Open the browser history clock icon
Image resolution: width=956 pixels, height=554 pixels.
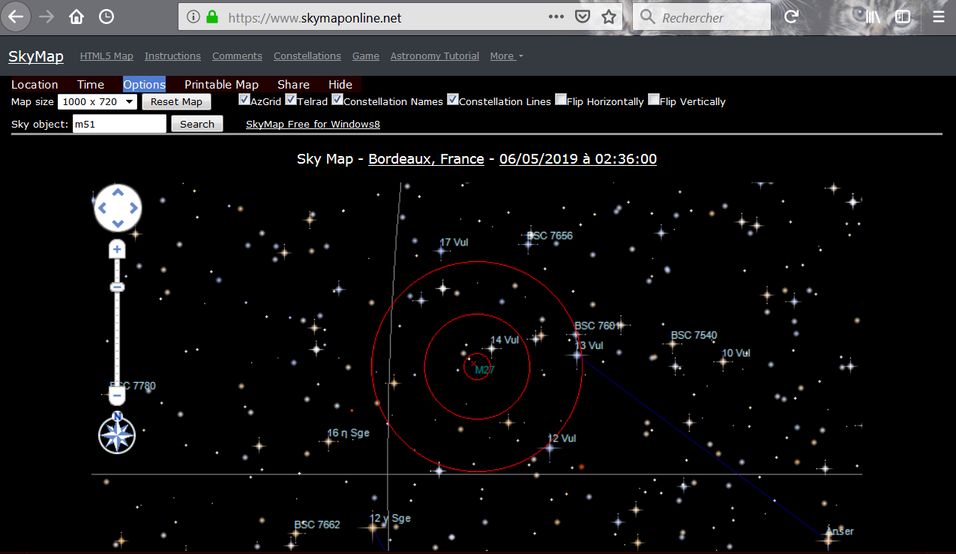(106, 17)
